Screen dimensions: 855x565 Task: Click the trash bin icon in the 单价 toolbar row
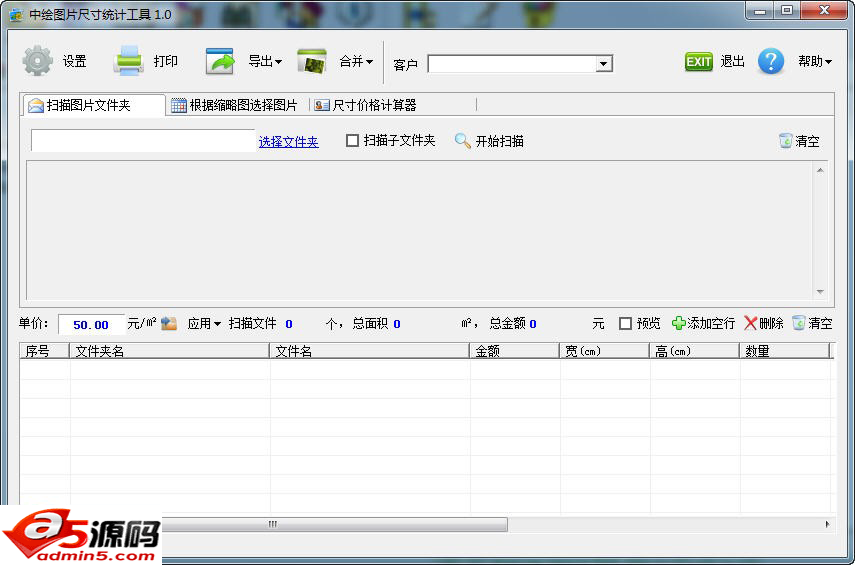coord(798,323)
